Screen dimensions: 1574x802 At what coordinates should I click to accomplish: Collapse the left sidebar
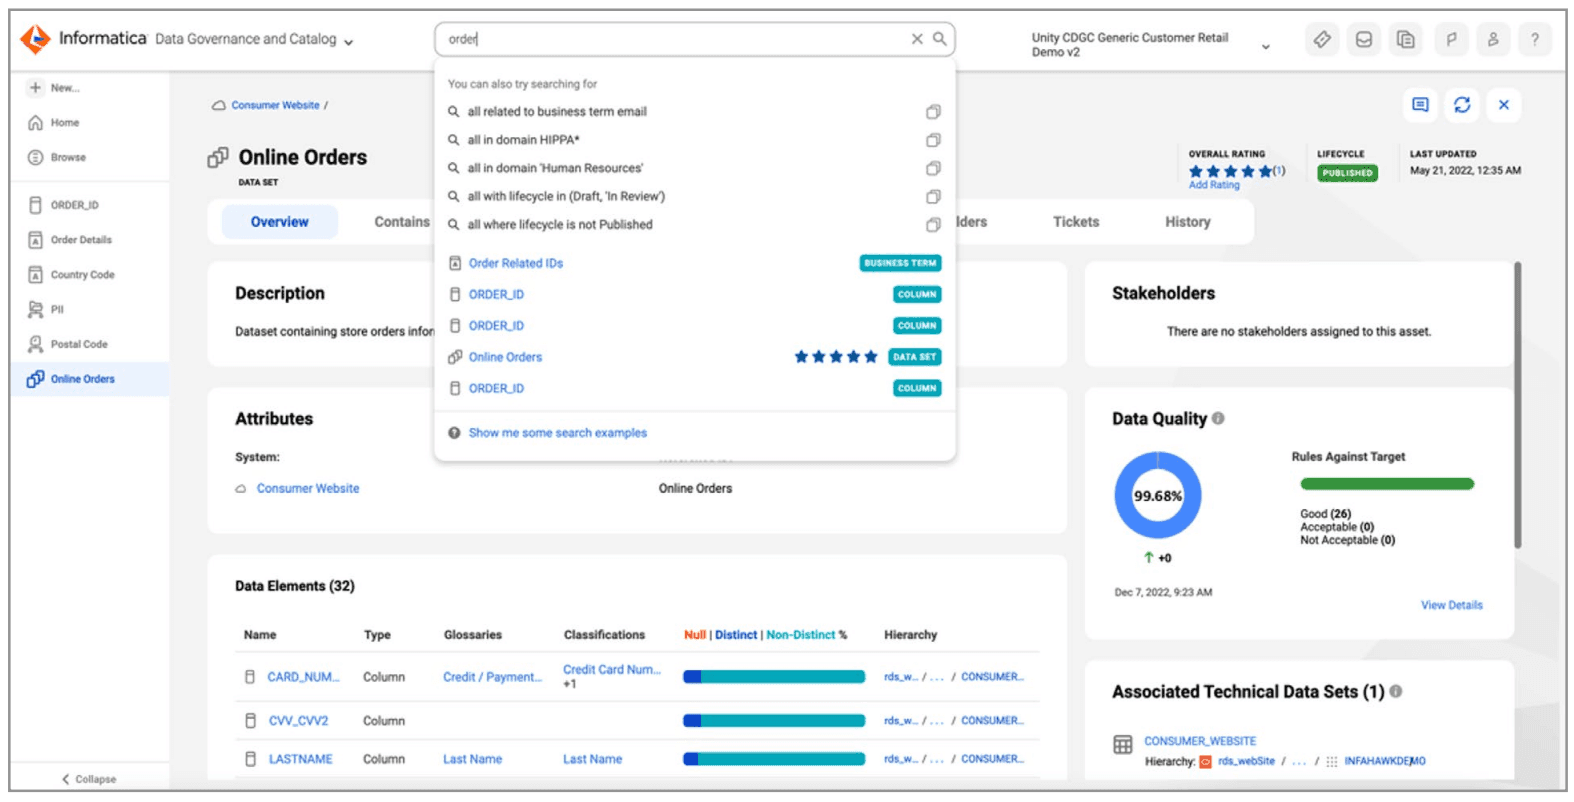pos(89,779)
